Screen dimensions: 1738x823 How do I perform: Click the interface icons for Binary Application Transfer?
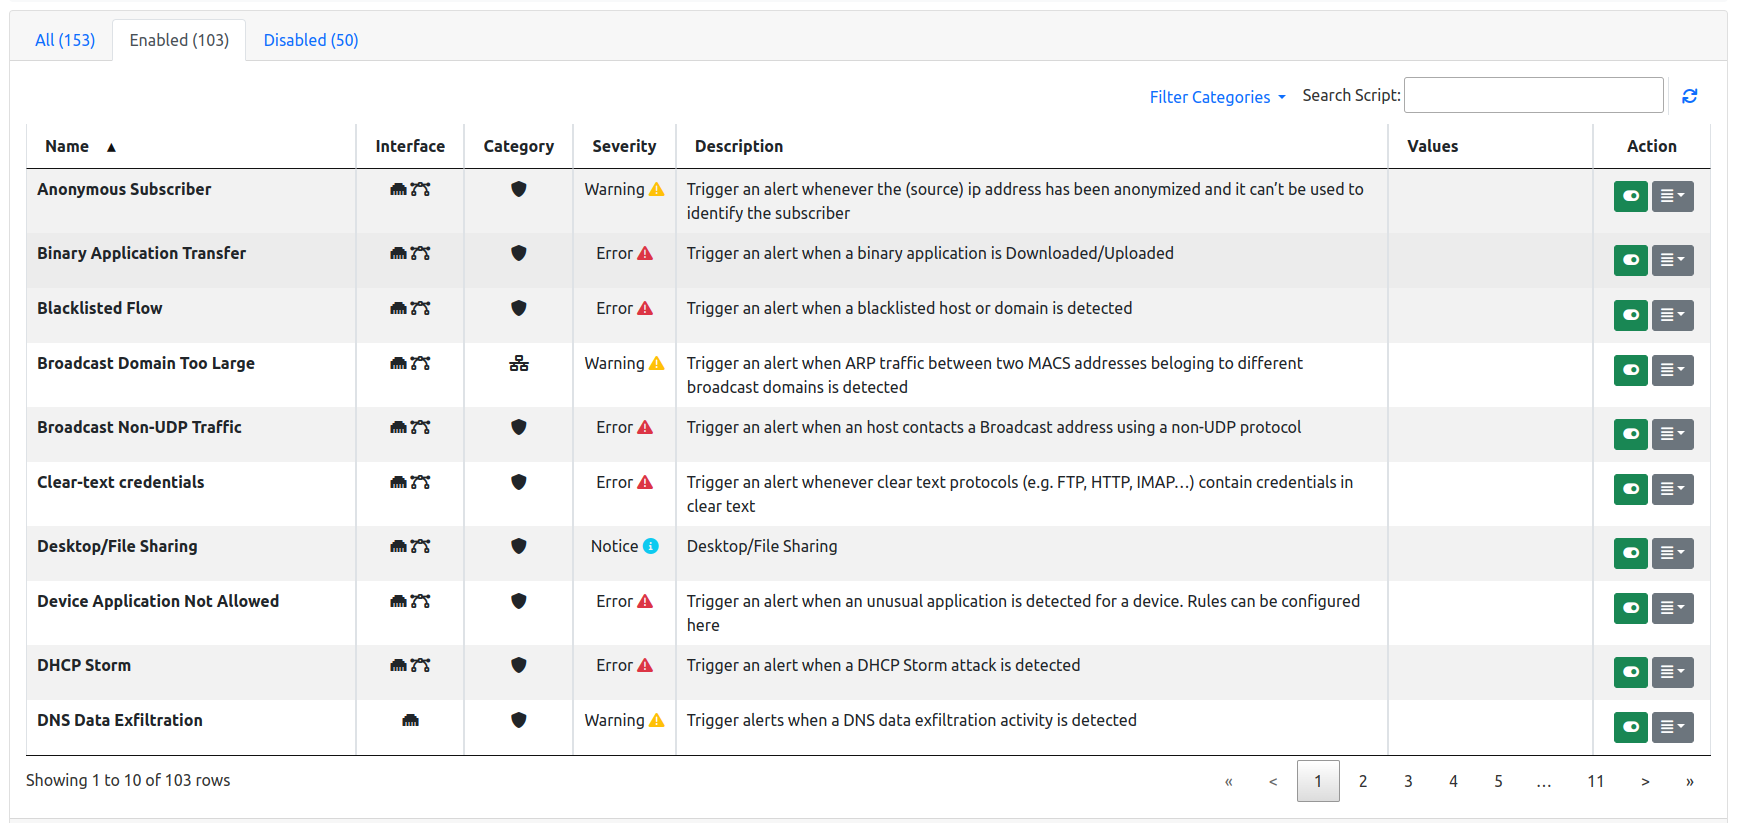tap(410, 253)
